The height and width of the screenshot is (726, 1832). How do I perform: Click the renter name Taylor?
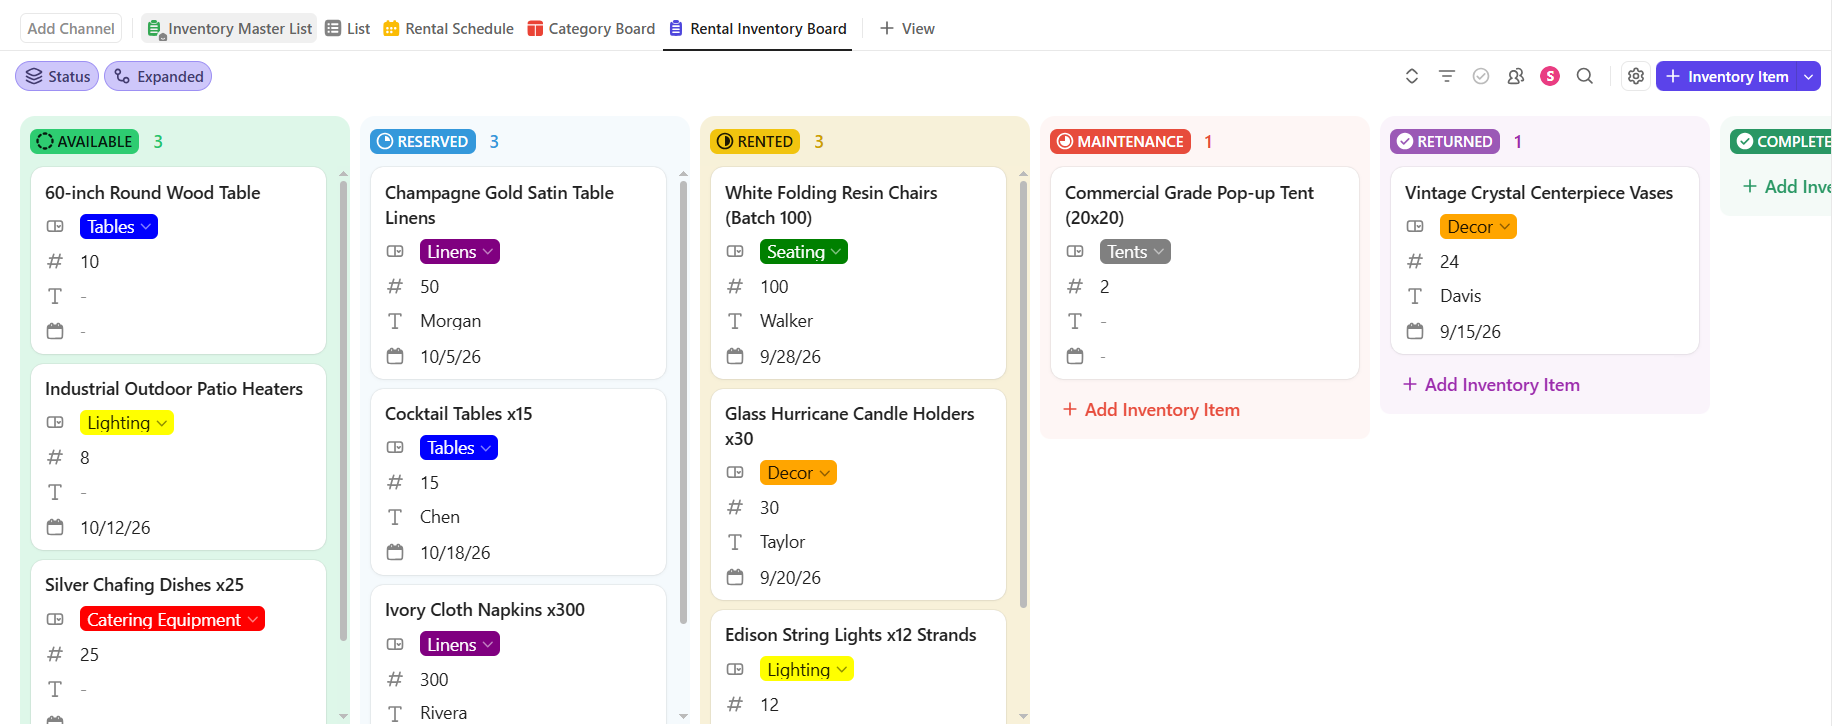(x=782, y=542)
